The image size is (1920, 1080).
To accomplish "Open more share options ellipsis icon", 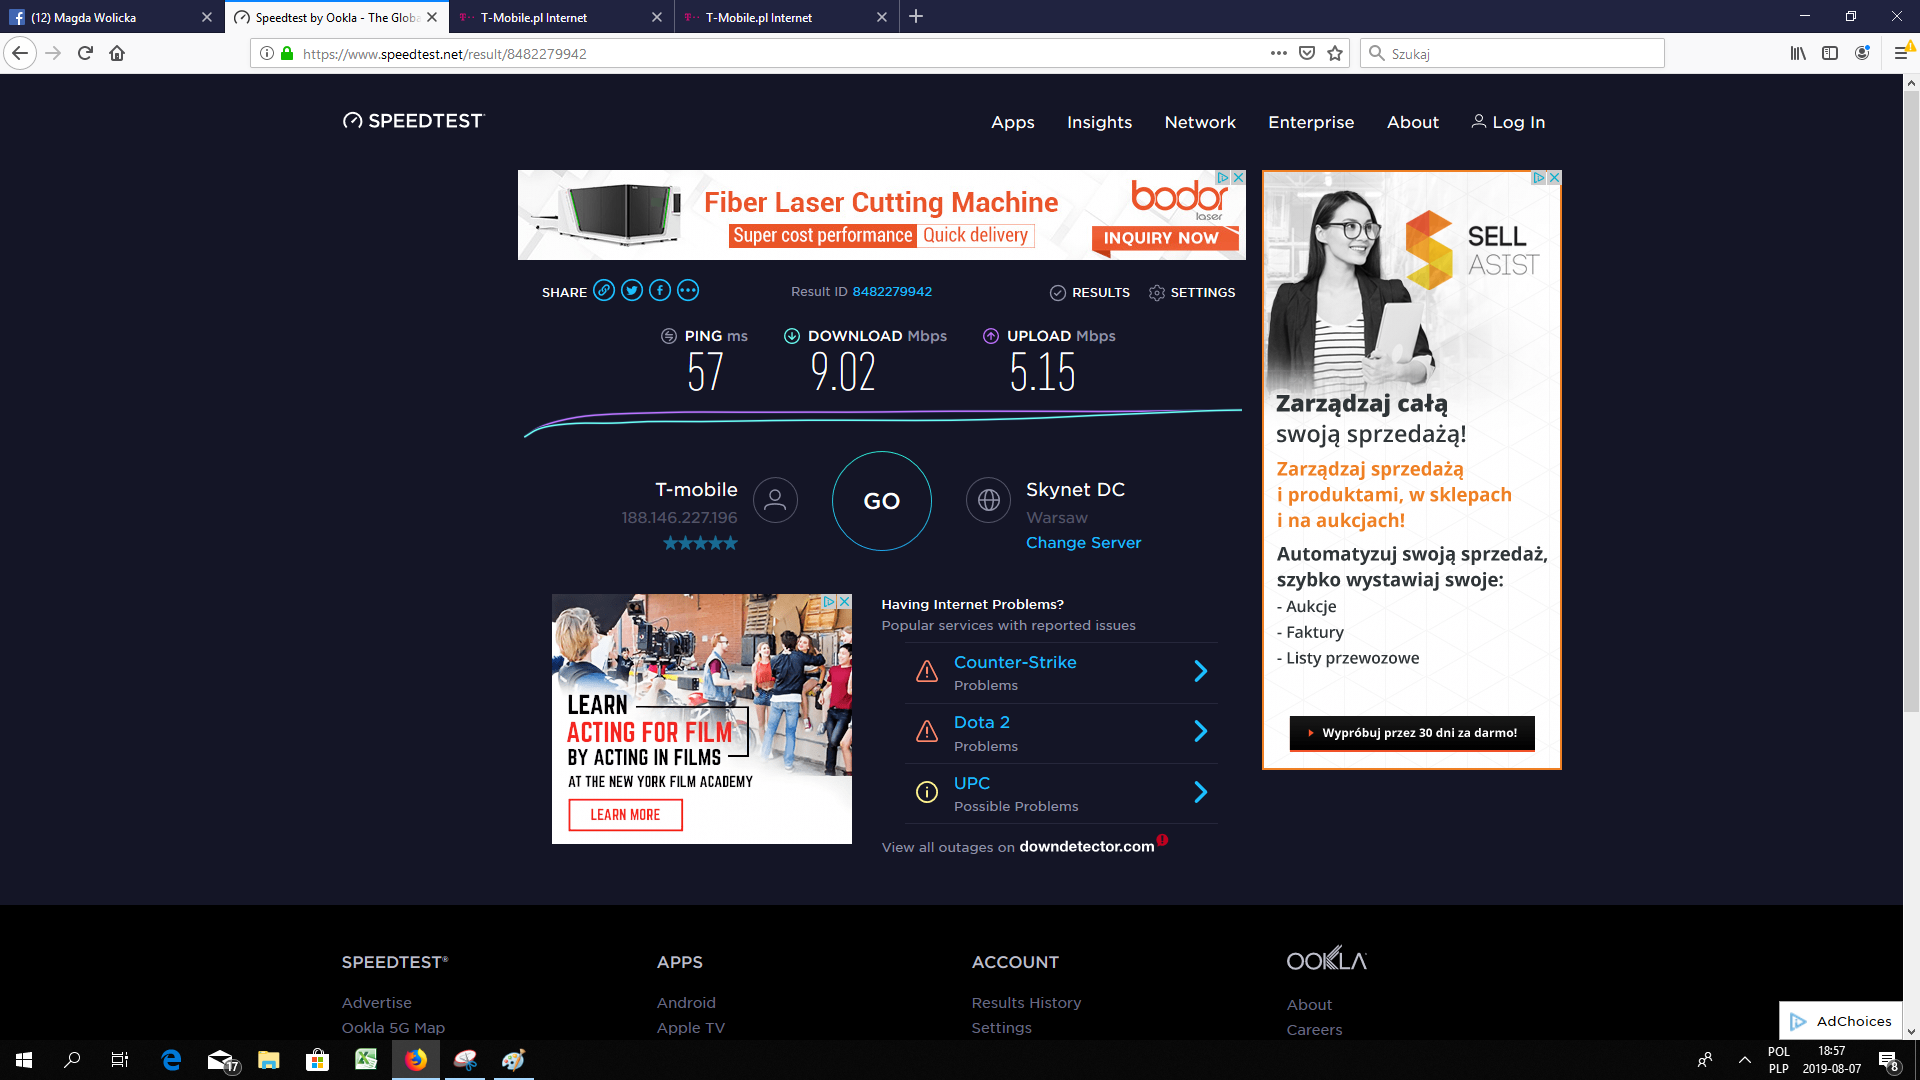I will (x=688, y=291).
